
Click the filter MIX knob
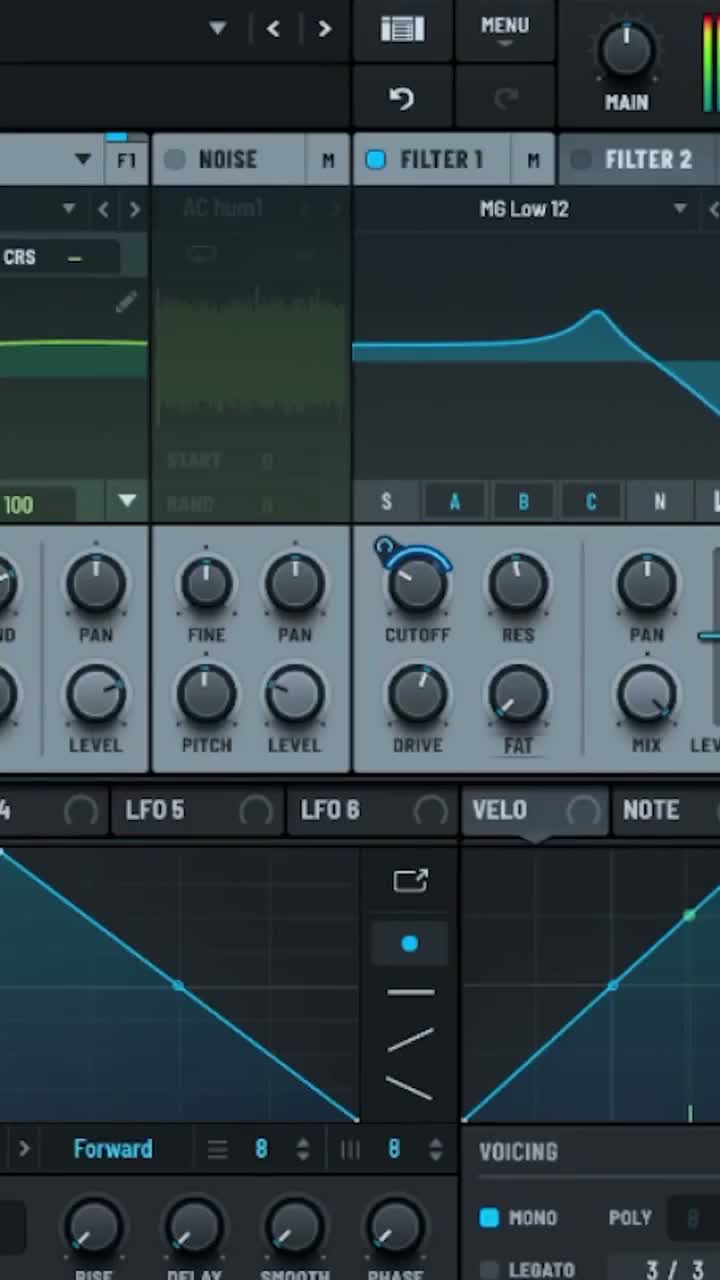point(646,694)
